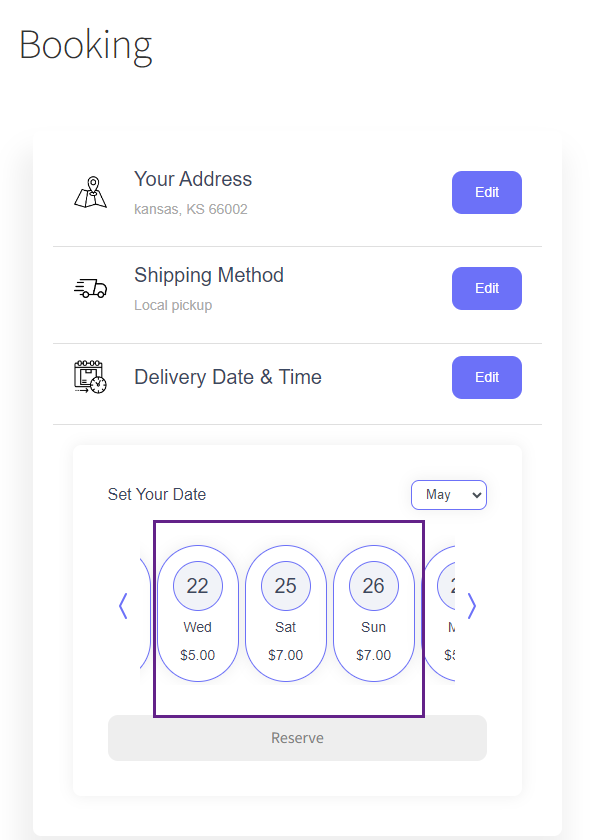Choose Sun 26 date for $7.00
The width and height of the screenshot is (591, 840).
point(373,613)
